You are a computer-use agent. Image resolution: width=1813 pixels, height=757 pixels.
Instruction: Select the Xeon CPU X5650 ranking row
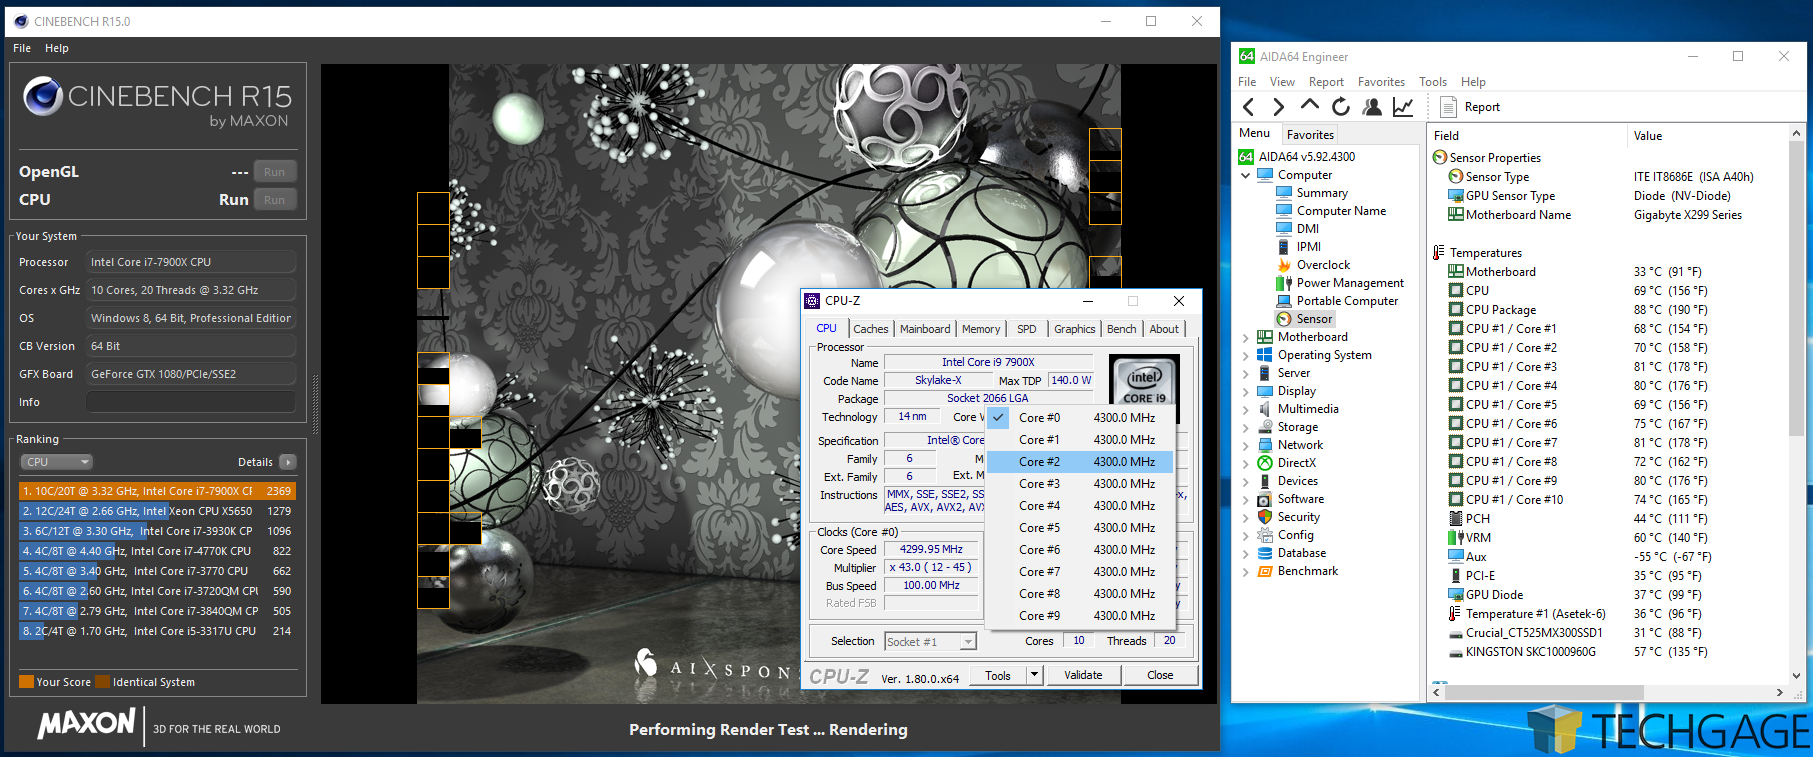[157, 511]
